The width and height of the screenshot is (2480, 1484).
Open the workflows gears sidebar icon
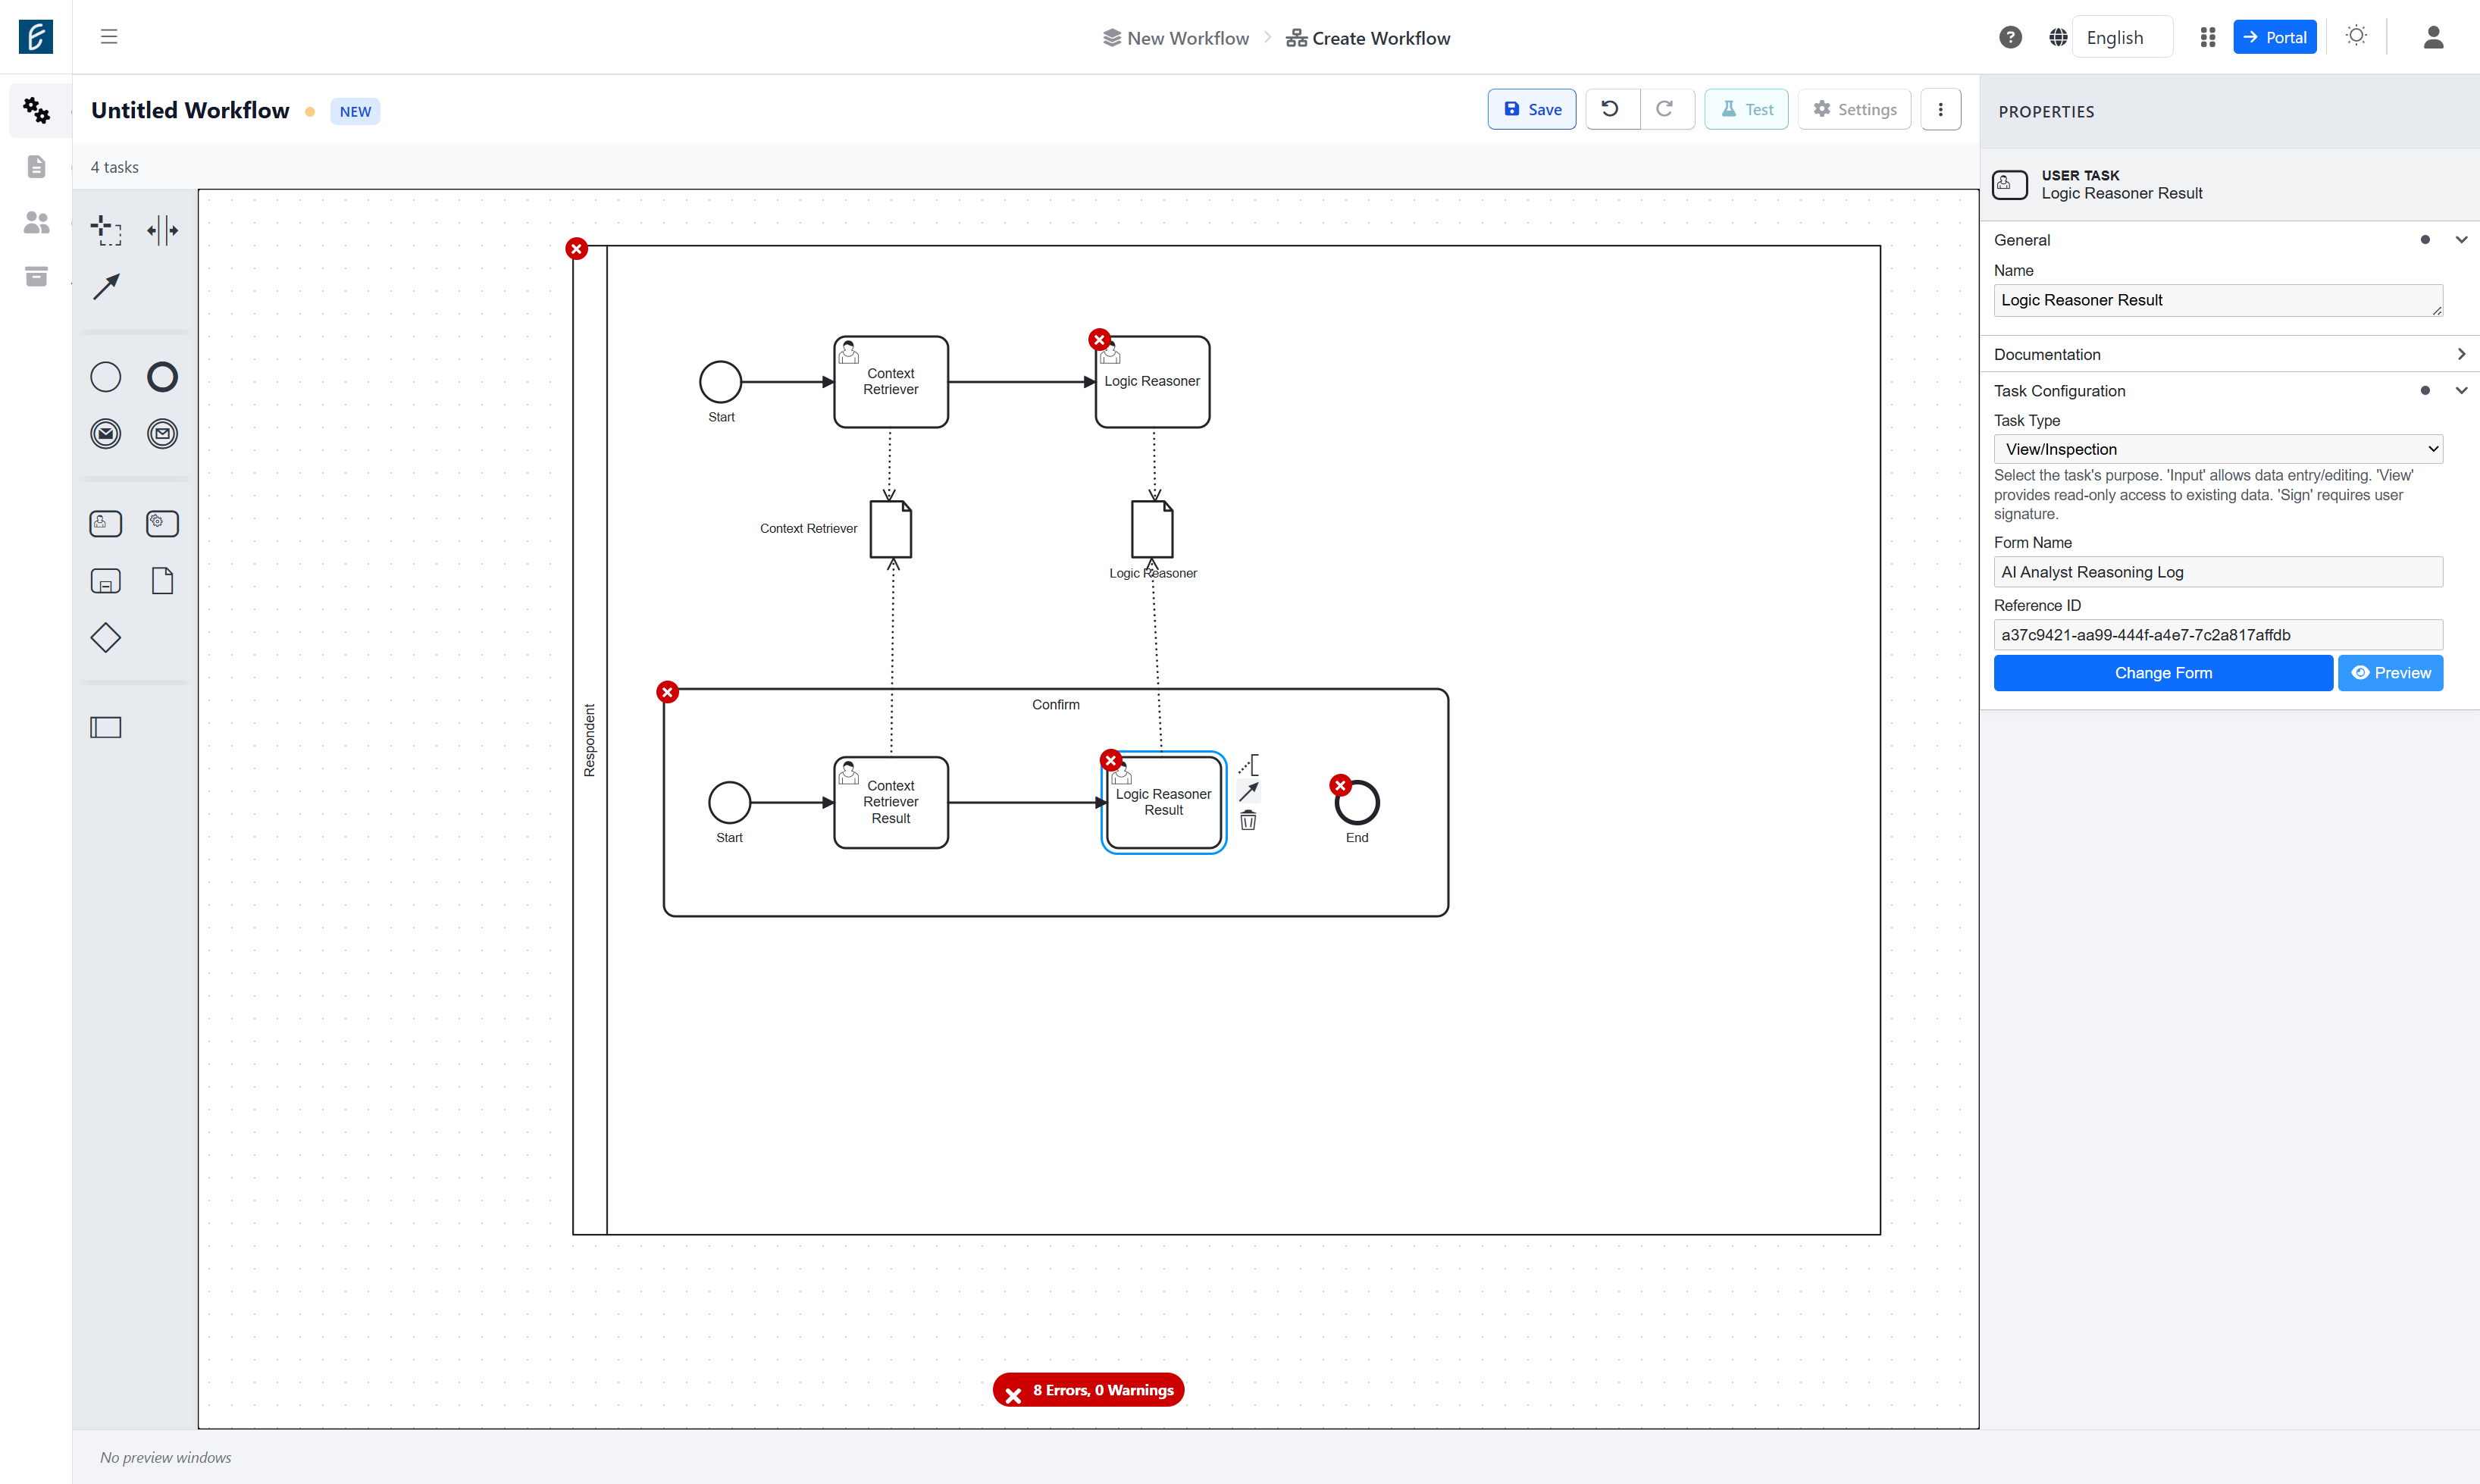coord(36,110)
